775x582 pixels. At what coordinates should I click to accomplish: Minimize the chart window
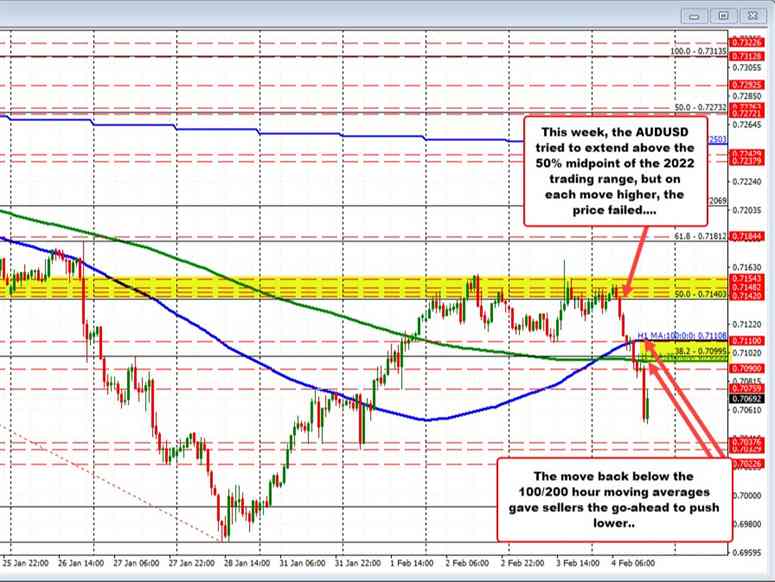[694, 16]
